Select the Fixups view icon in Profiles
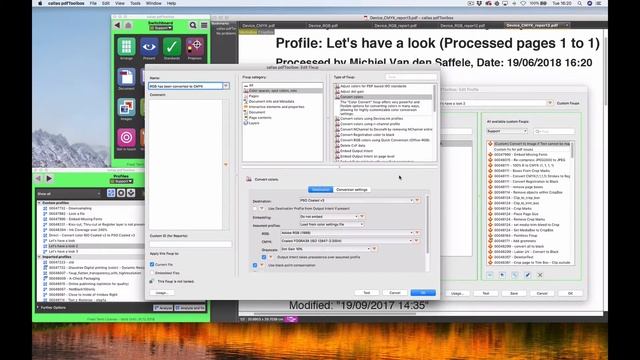Screen dimensions: 640x360 pyautogui.click(x=131, y=193)
